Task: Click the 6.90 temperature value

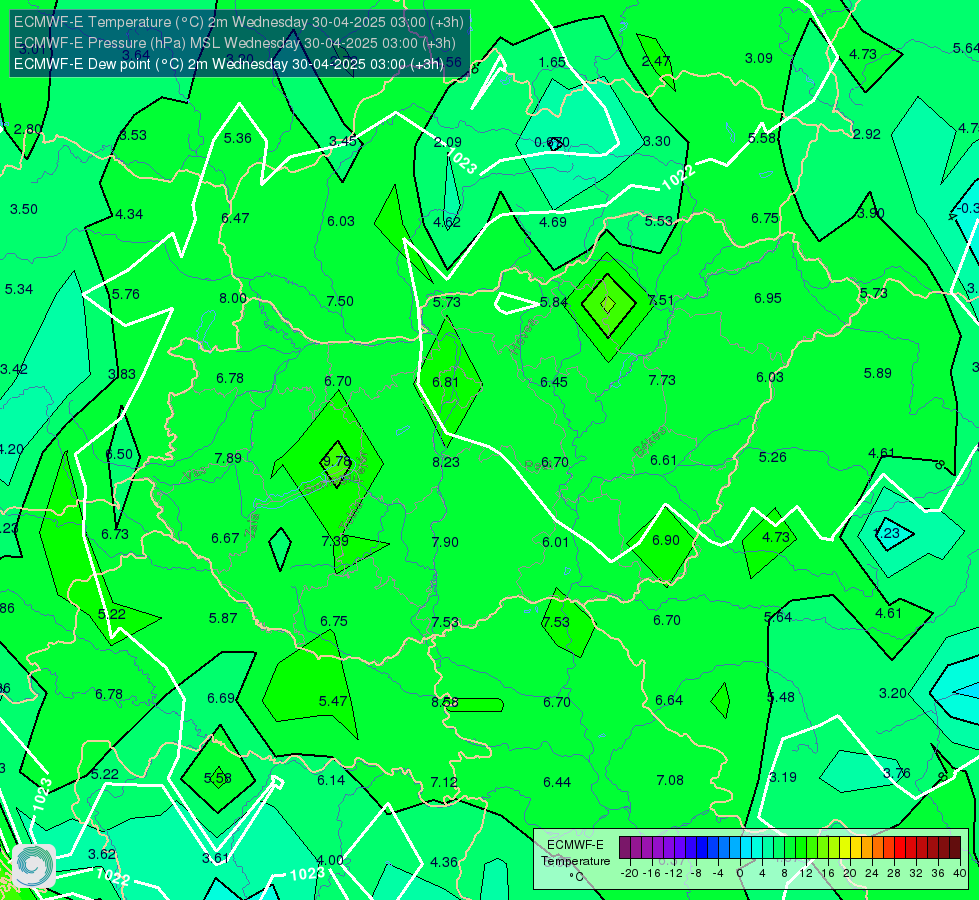Action: coord(666,540)
